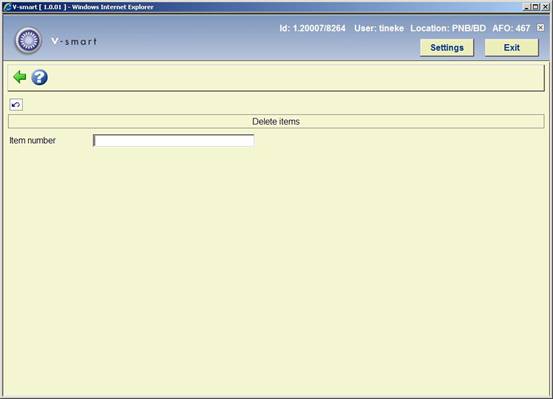Click the V-smart brand name text

coord(74,41)
